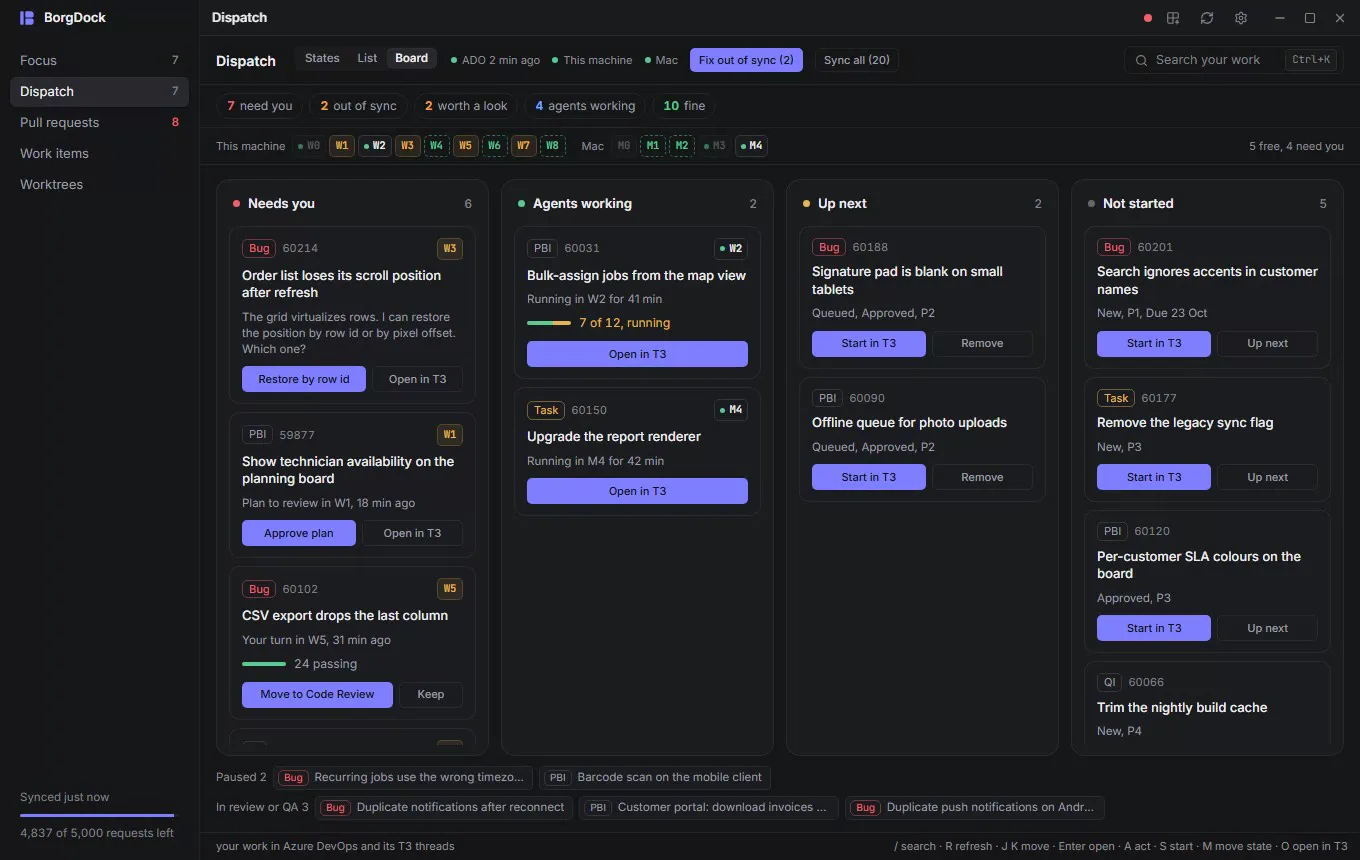Click the M4 Mac slot chip

pyautogui.click(x=751, y=146)
